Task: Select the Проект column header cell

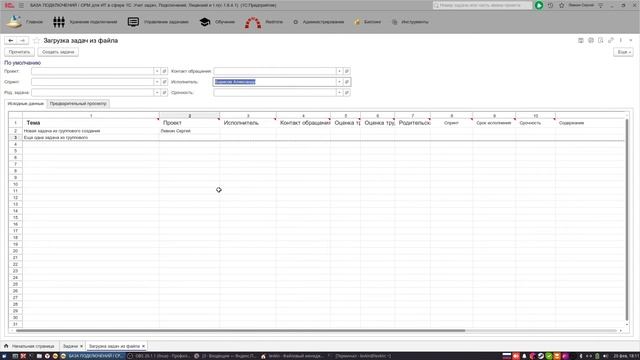Action: pos(189,123)
